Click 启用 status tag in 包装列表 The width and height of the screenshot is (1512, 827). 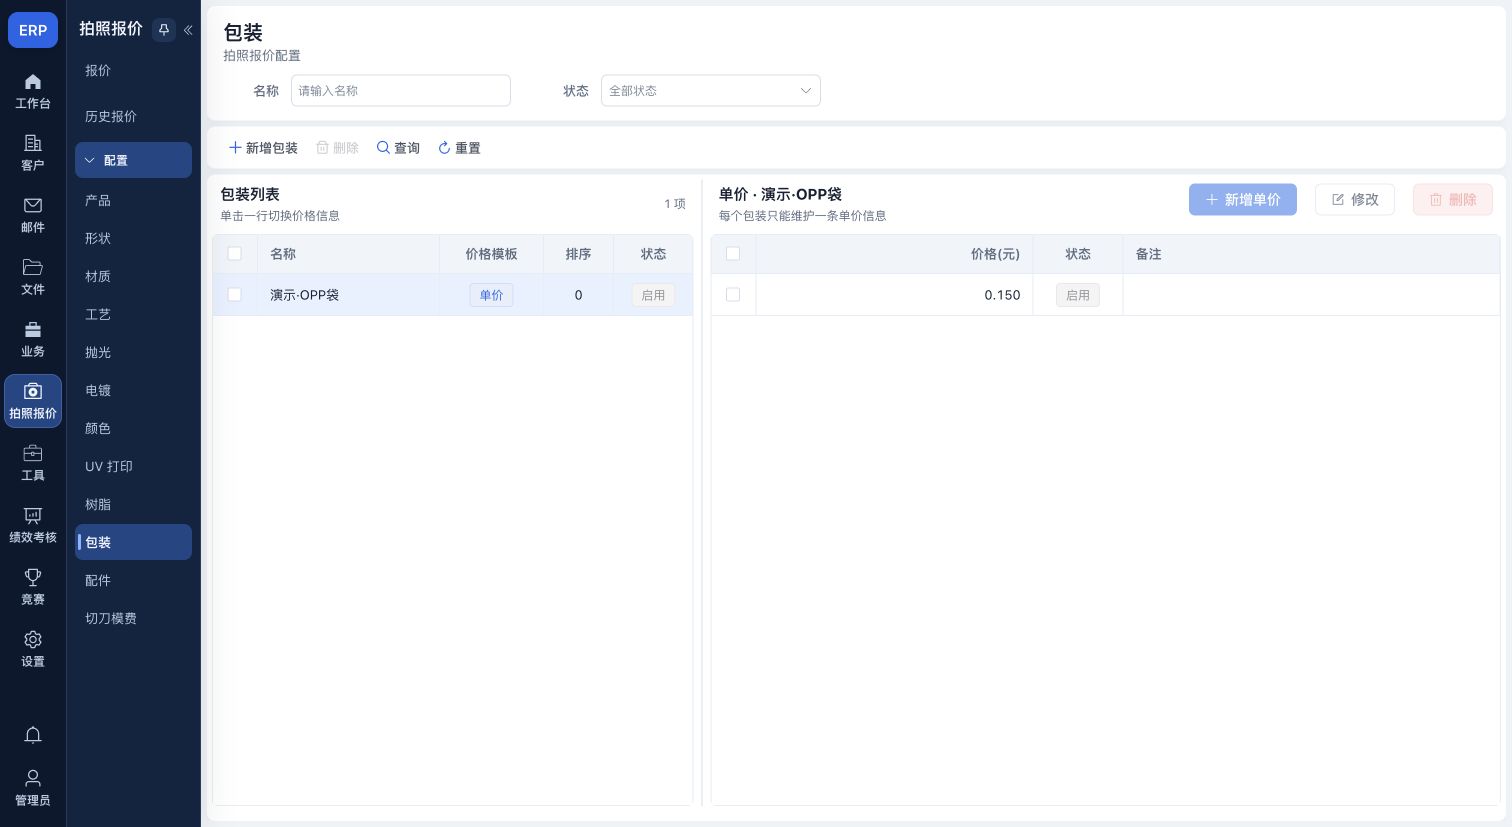(653, 295)
